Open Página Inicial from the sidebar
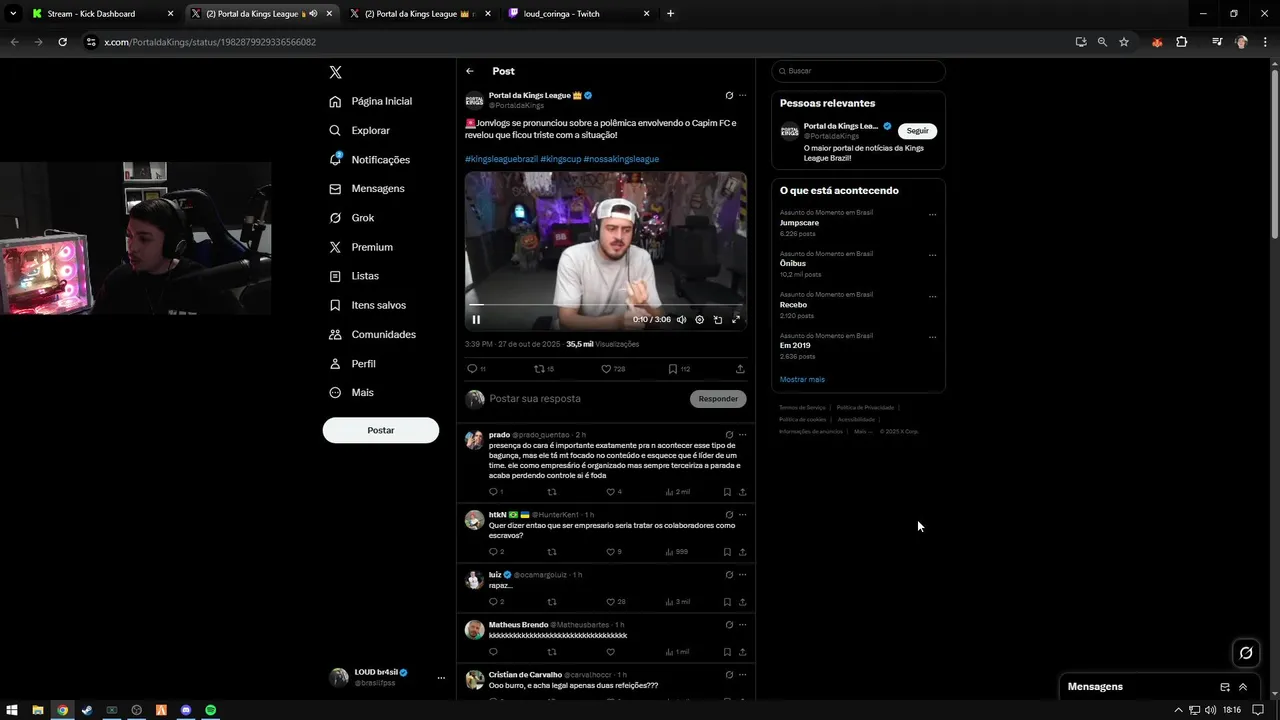Image resolution: width=1280 pixels, height=720 pixels. pos(370,101)
